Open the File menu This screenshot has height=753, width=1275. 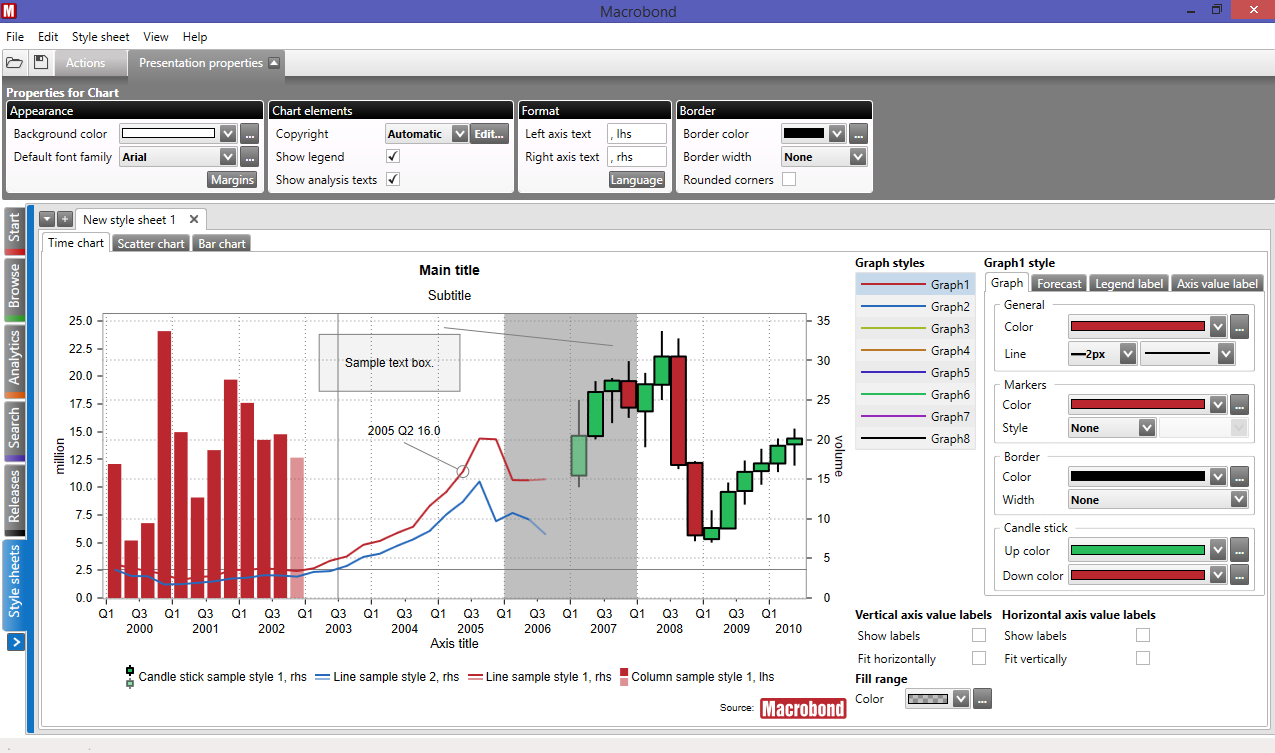pyautogui.click(x=15, y=37)
